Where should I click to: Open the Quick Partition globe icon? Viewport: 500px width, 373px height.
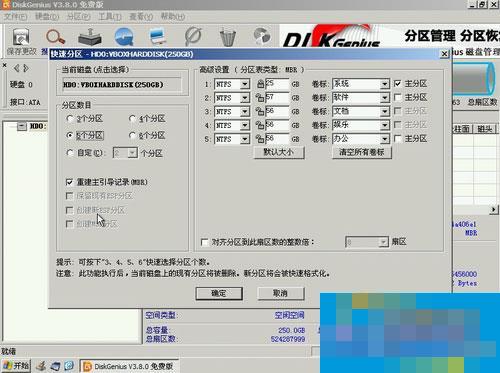pyautogui.click(x=124, y=36)
